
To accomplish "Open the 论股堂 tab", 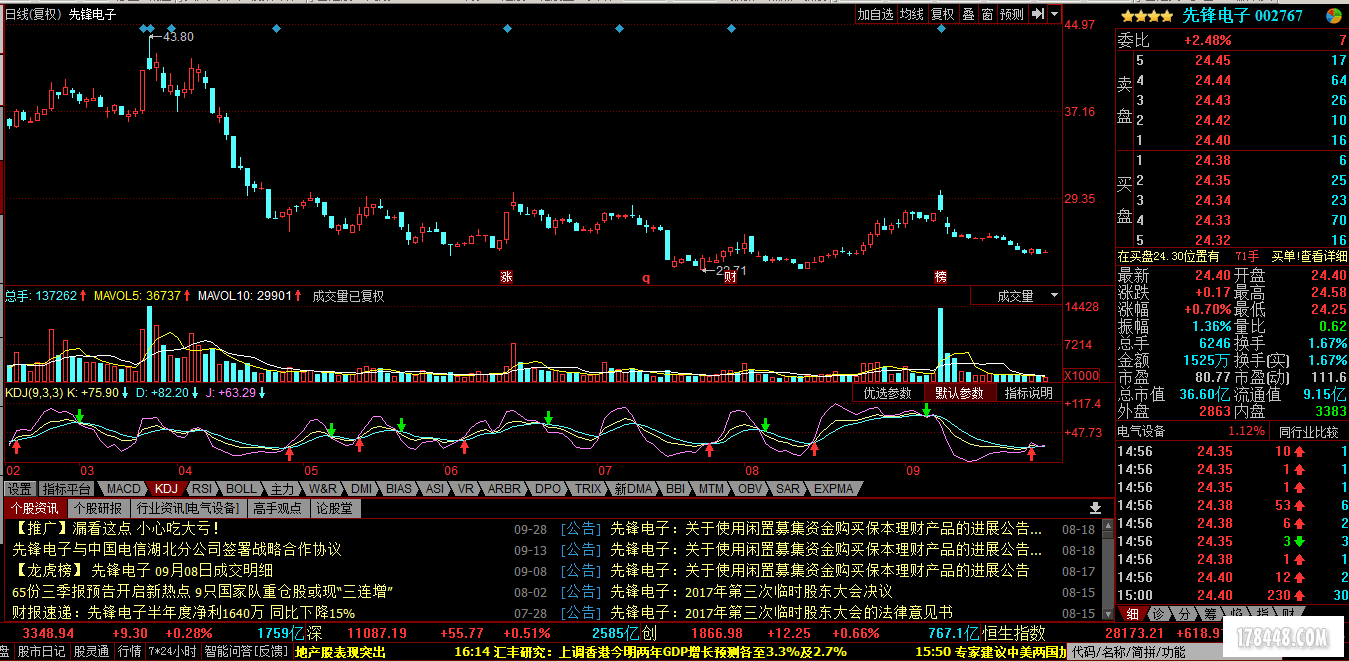I will point(334,508).
